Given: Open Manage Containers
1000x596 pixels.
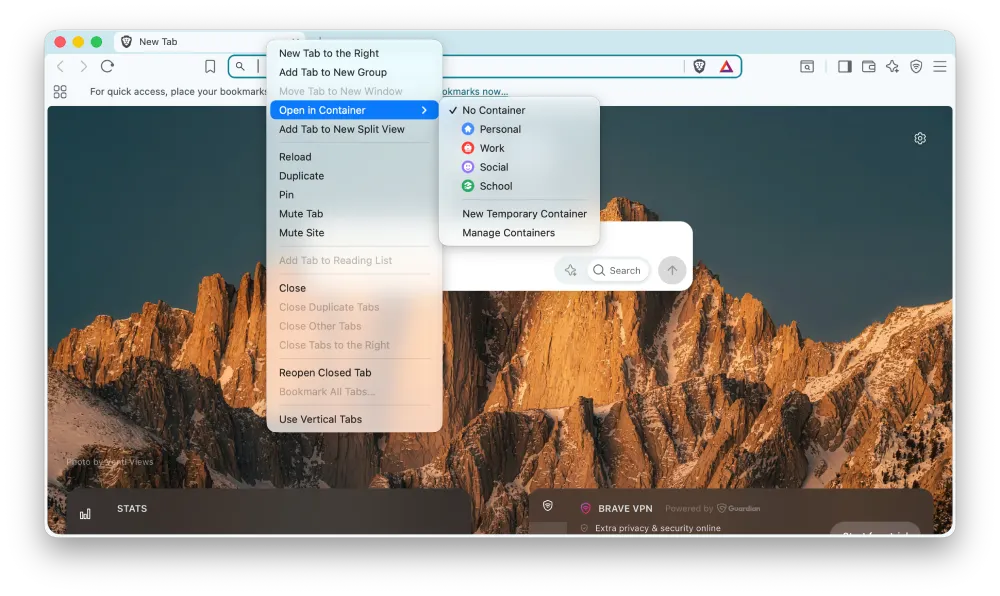Looking at the screenshot, I should 519,233.
